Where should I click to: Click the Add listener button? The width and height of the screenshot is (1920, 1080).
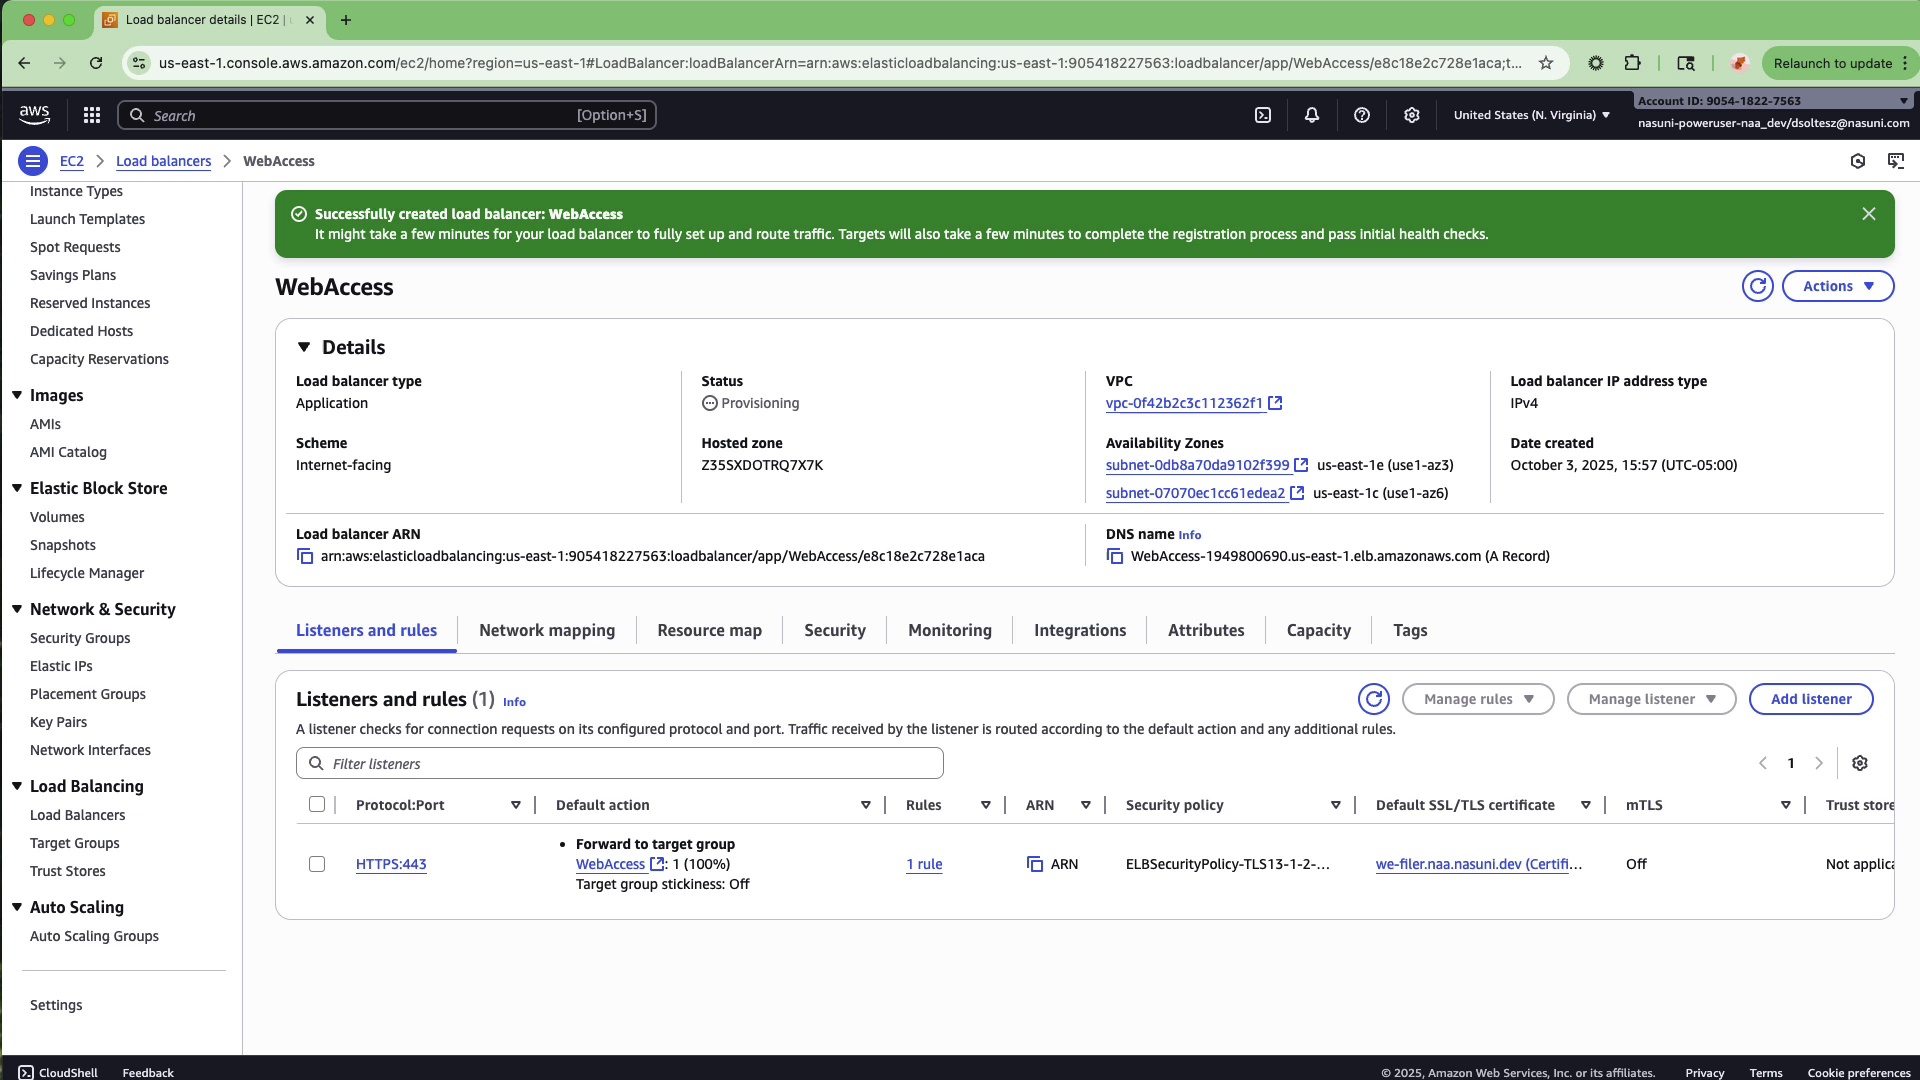point(1810,698)
